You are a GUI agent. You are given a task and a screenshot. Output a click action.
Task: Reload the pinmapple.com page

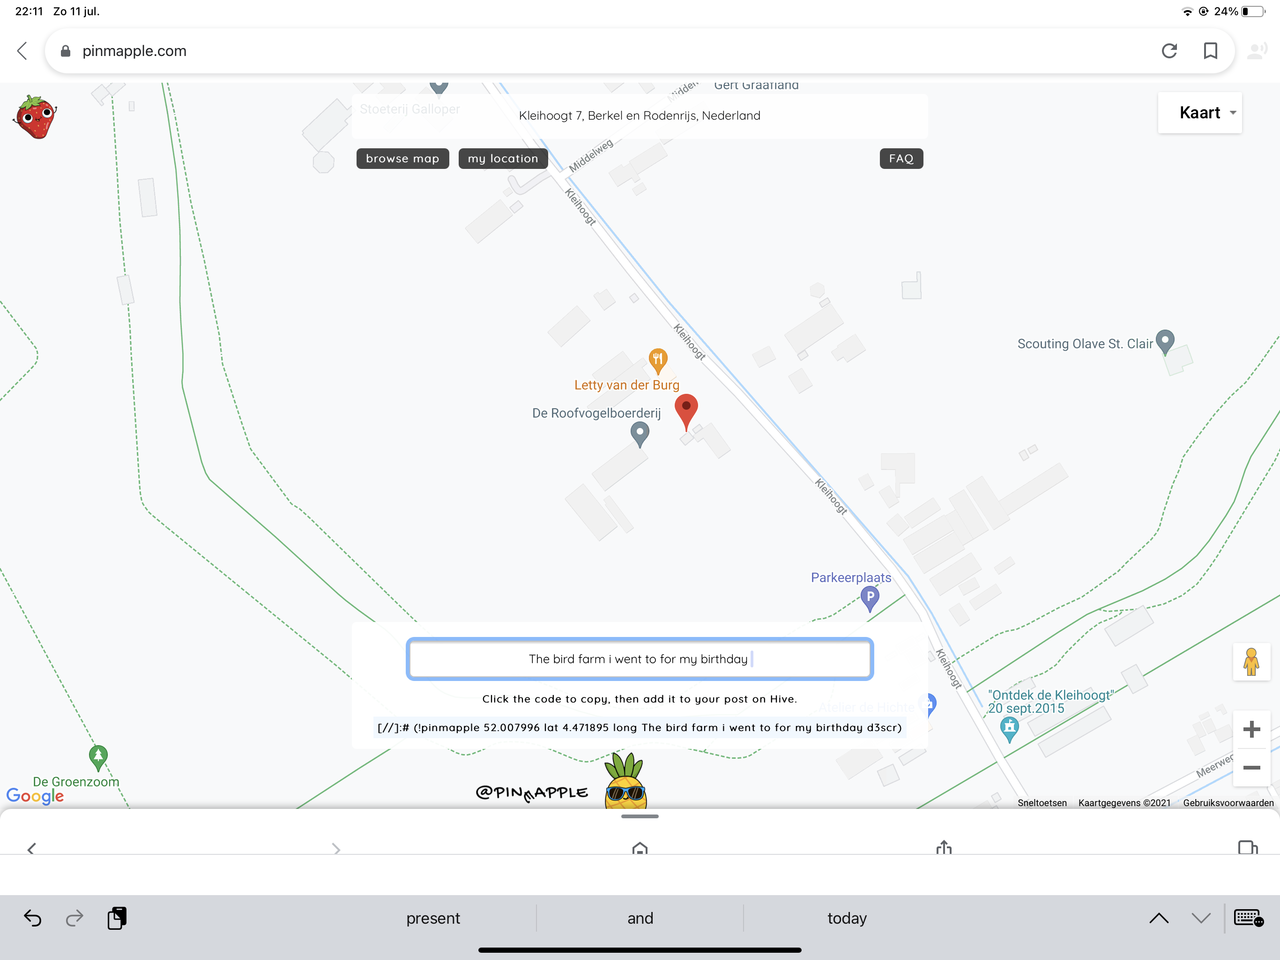click(1169, 51)
